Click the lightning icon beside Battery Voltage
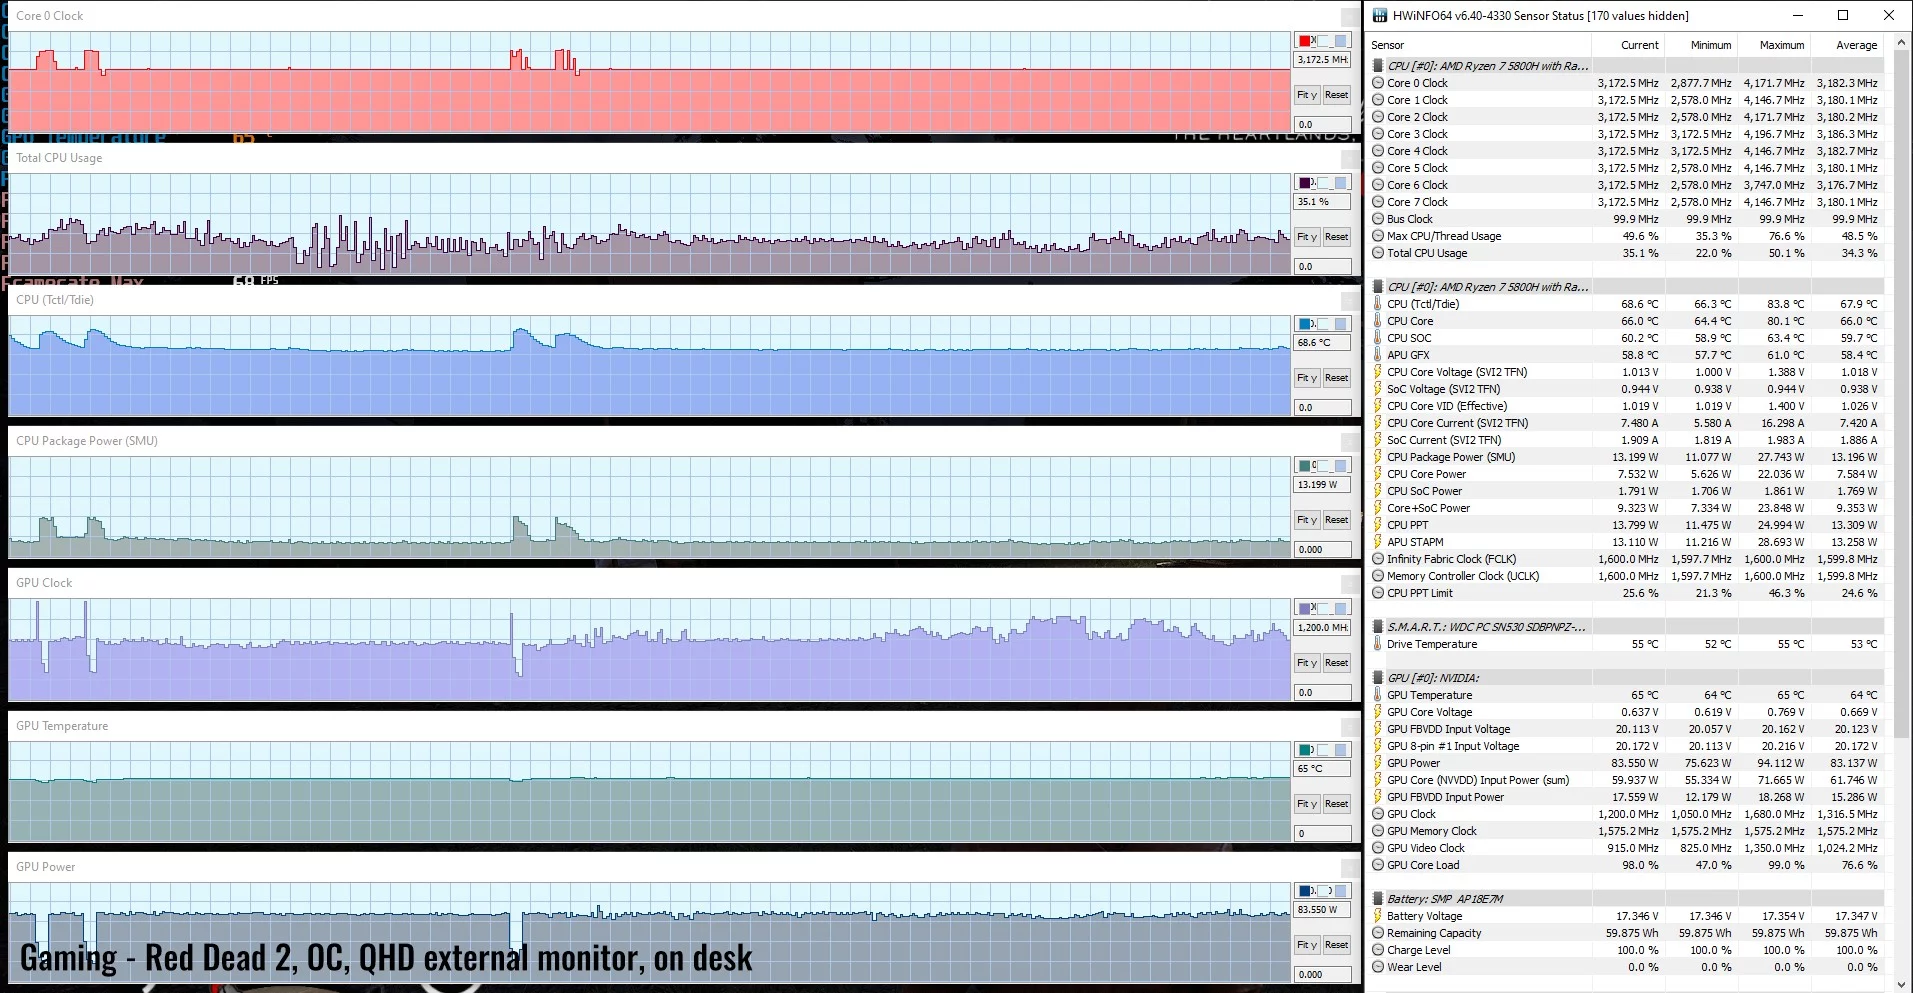1913x993 pixels. [1378, 916]
